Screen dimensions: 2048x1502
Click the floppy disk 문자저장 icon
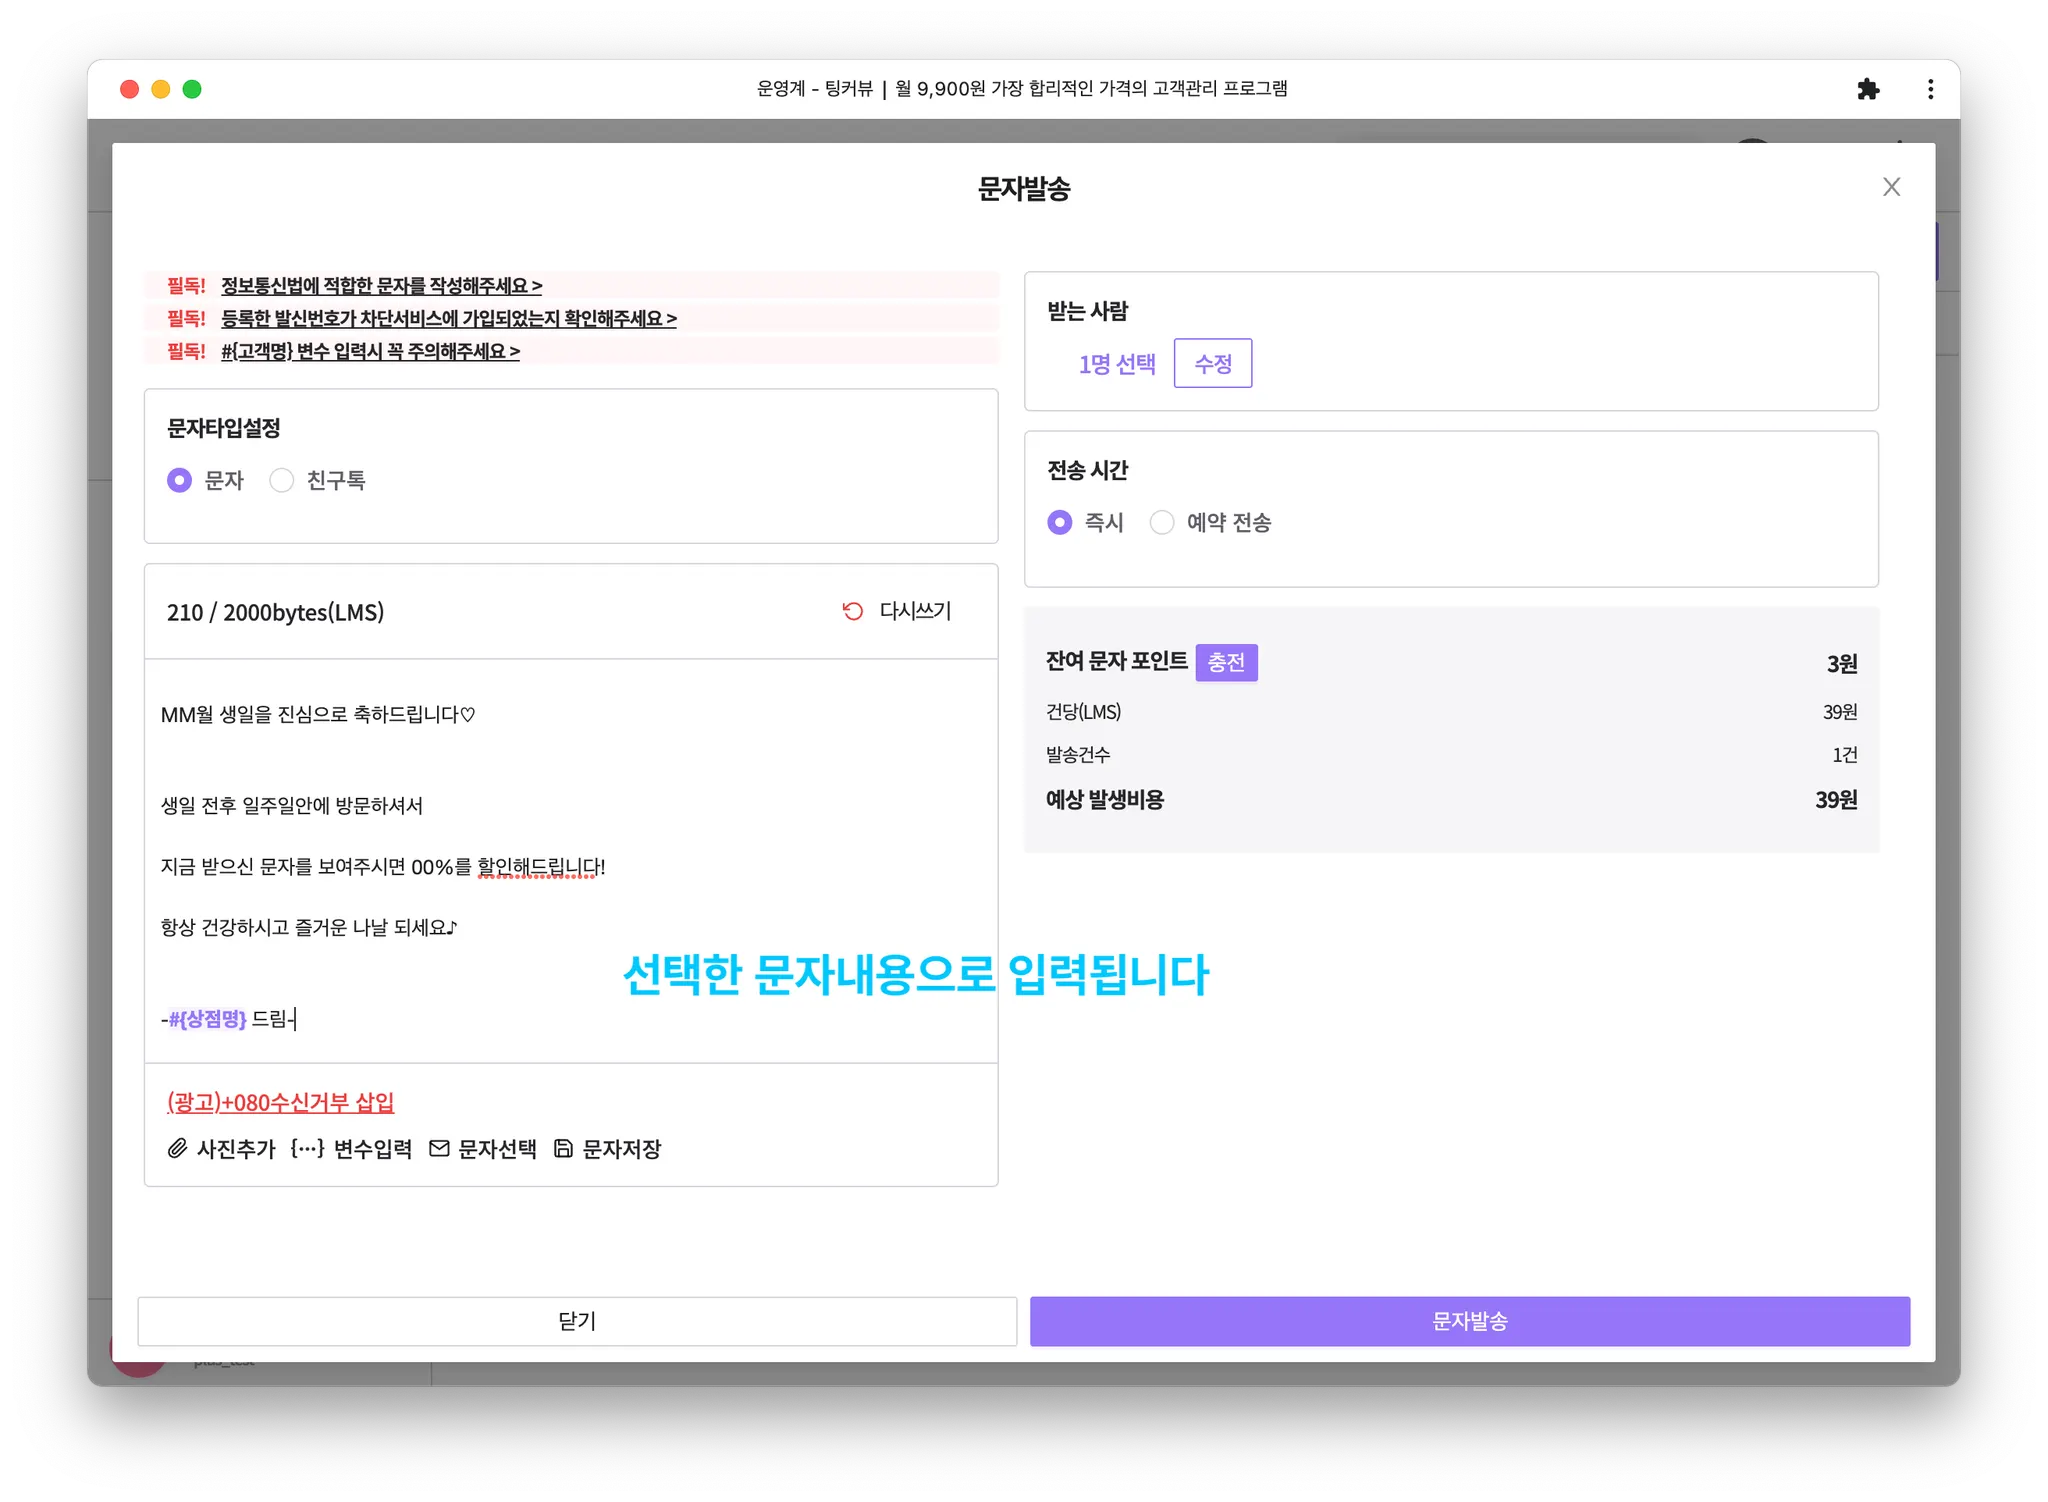[x=563, y=1149]
